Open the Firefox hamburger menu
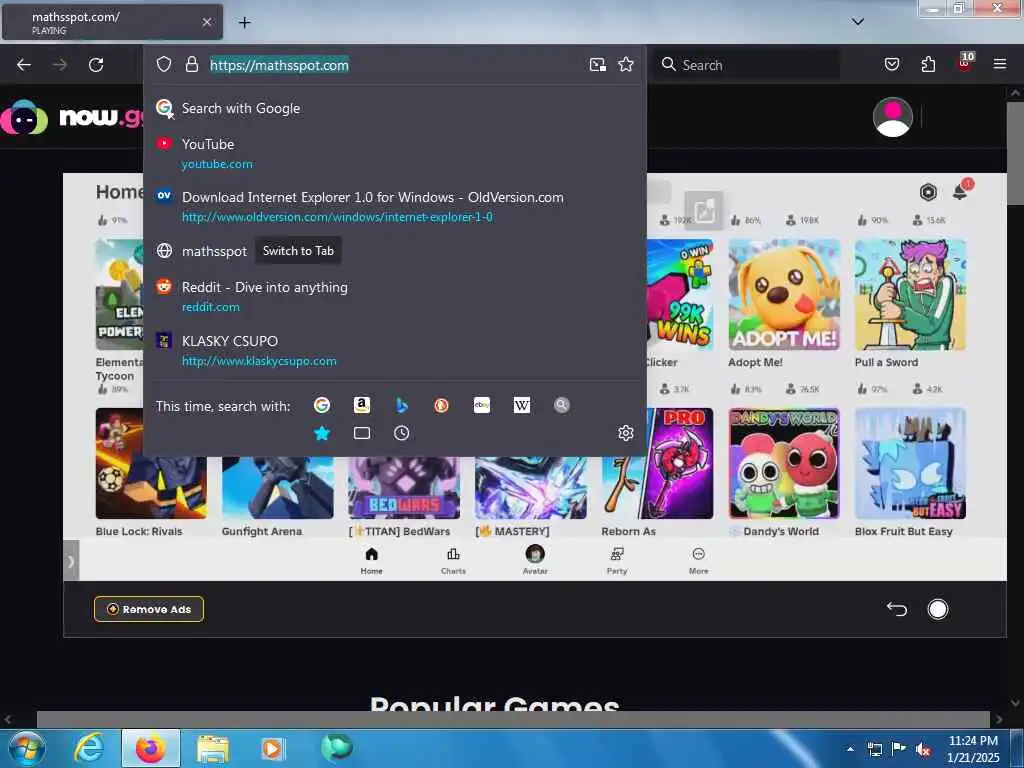Image resolution: width=1024 pixels, height=768 pixels. (1000, 64)
